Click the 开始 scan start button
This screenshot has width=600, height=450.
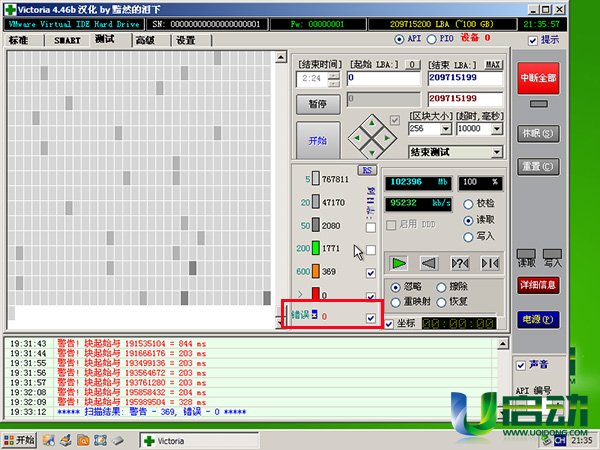coord(318,140)
